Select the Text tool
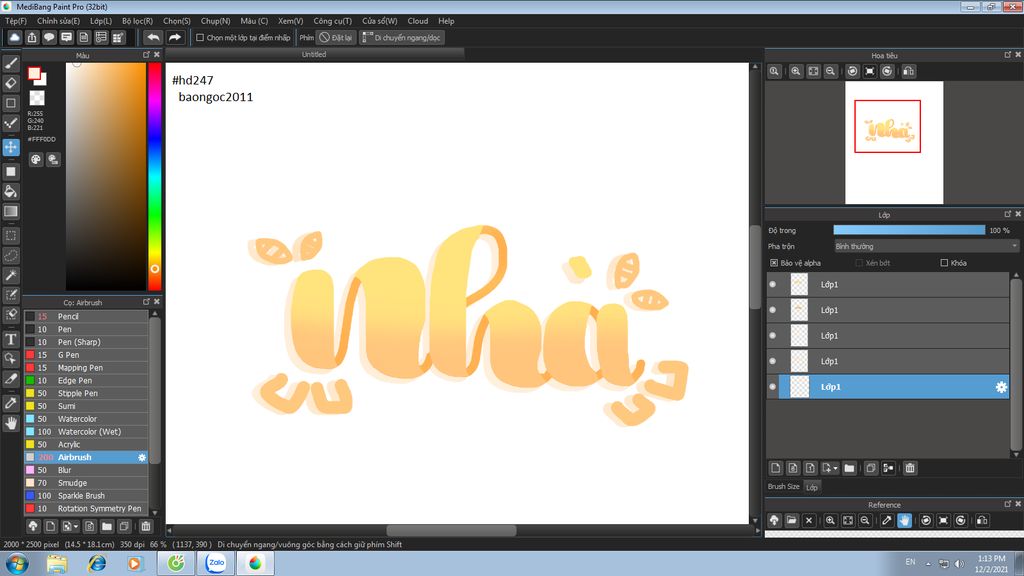1024x576 pixels. click(x=11, y=339)
